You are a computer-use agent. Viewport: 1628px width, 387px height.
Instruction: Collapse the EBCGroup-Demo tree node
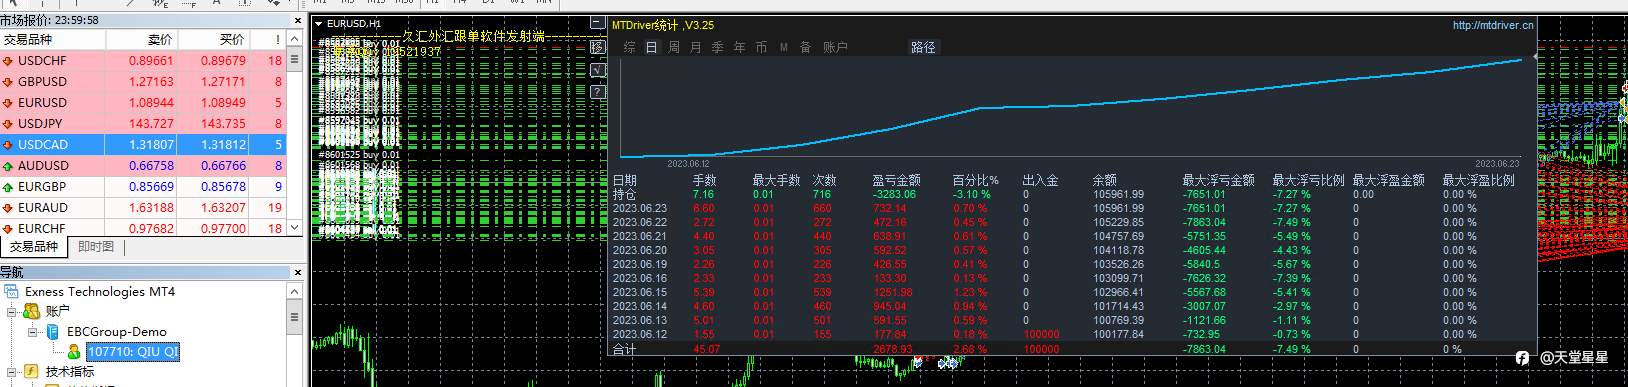click(x=33, y=332)
